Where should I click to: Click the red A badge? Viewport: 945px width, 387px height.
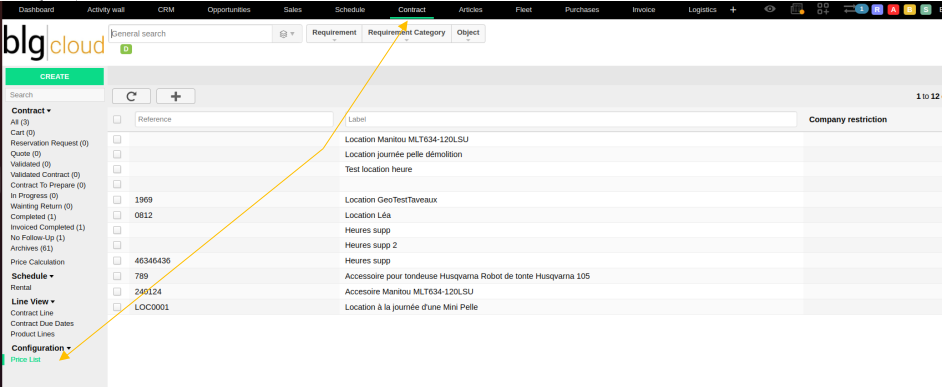tap(893, 10)
